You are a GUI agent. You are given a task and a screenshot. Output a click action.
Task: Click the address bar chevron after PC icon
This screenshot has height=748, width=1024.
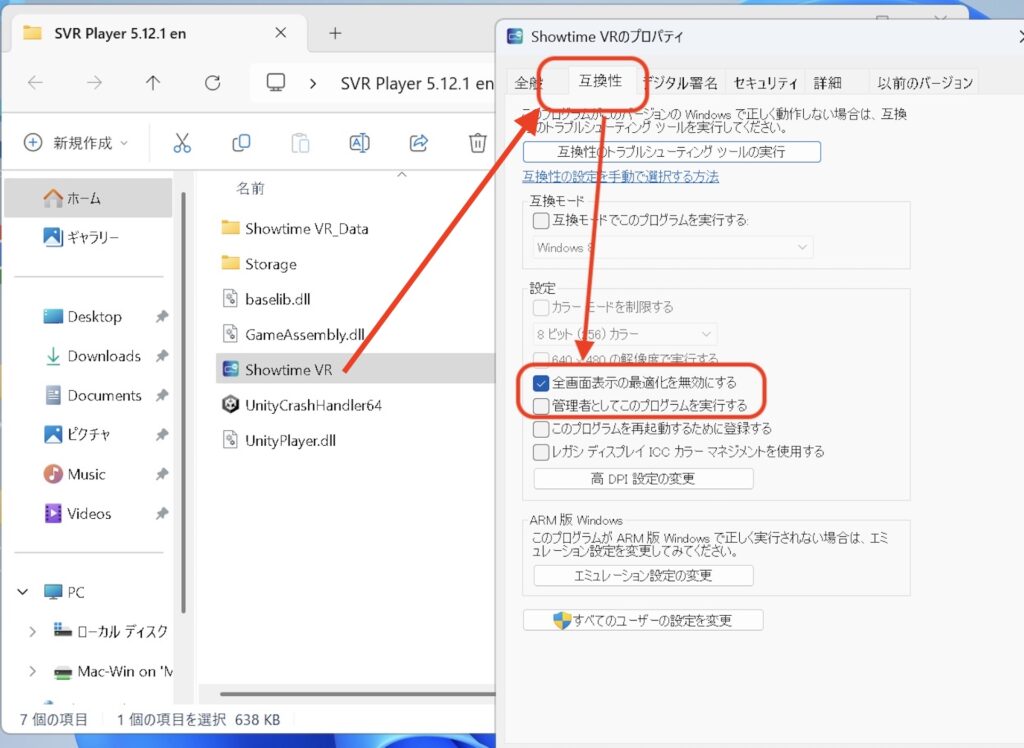point(313,83)
